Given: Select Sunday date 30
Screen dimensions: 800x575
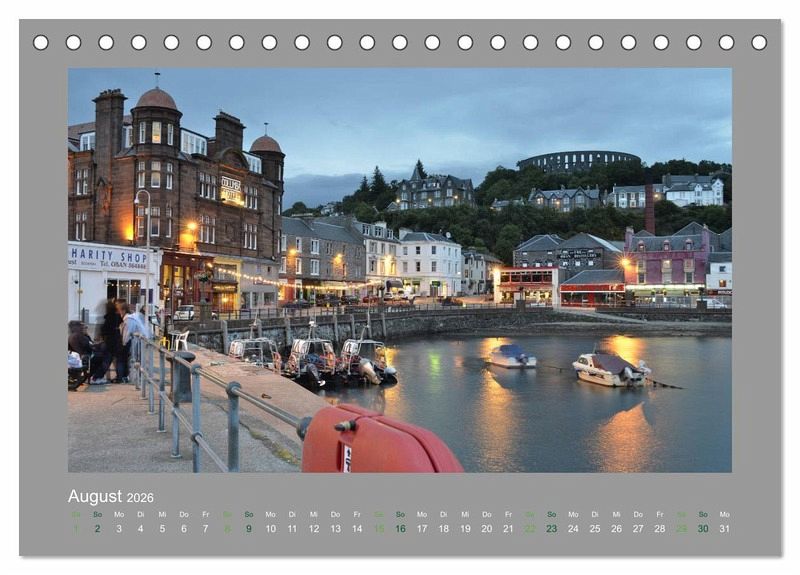Looking at the screenshot, I should (x=703, y=529).
